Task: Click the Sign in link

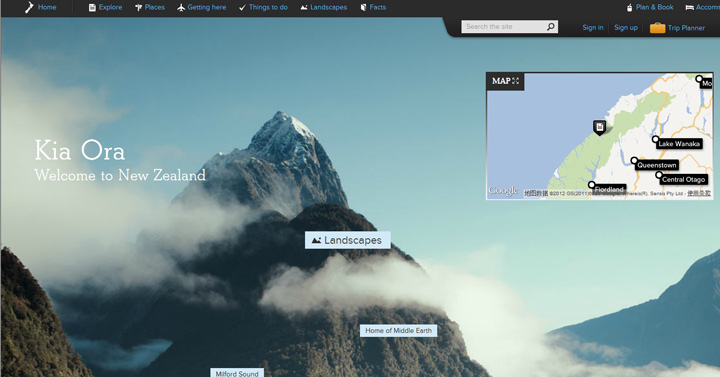Action: point(593,28)
